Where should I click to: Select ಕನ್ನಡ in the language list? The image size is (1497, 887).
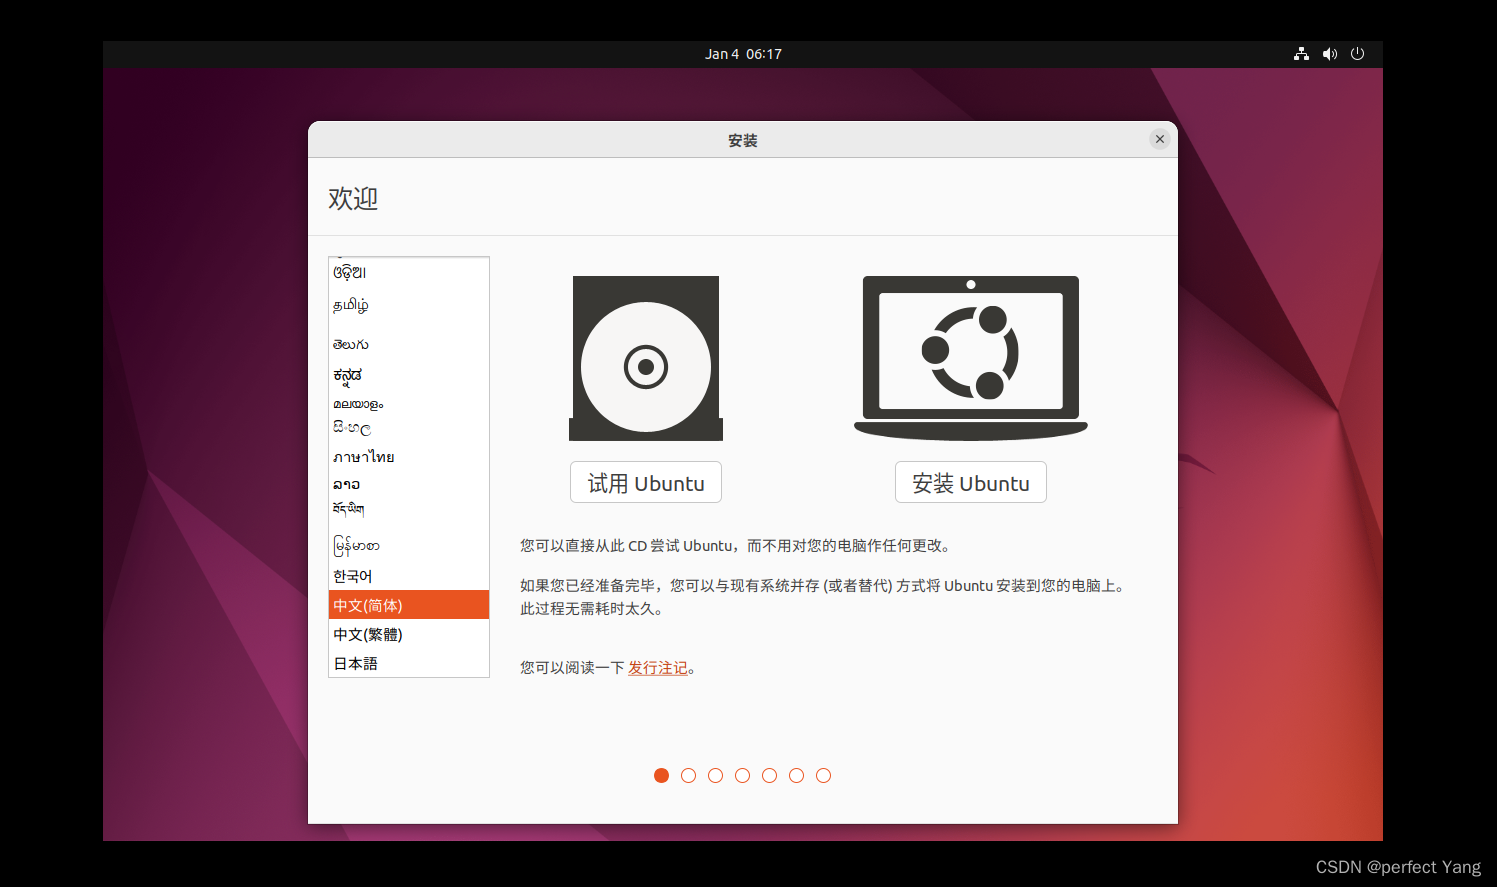[409, 375]
